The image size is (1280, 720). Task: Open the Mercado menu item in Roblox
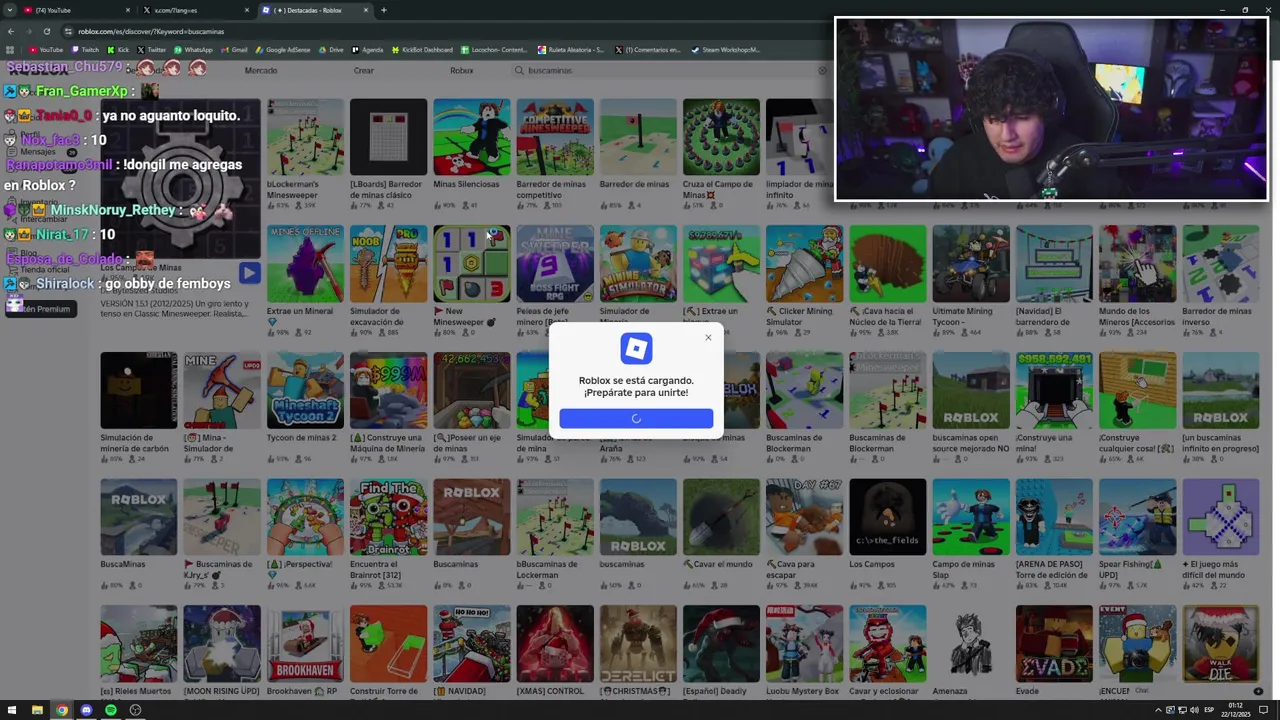261,70
